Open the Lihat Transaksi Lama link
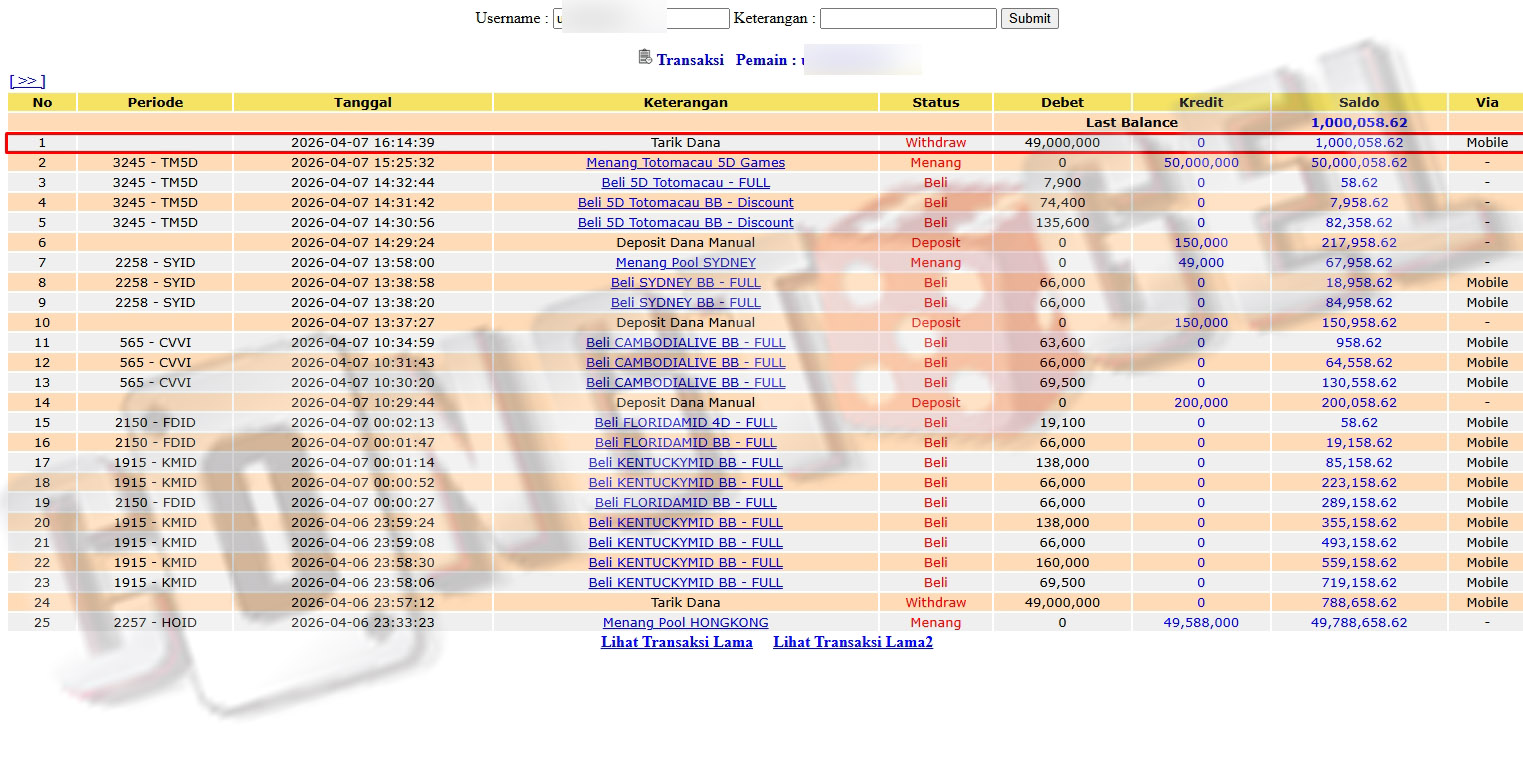1523x759 pixels. coord(677,642)
